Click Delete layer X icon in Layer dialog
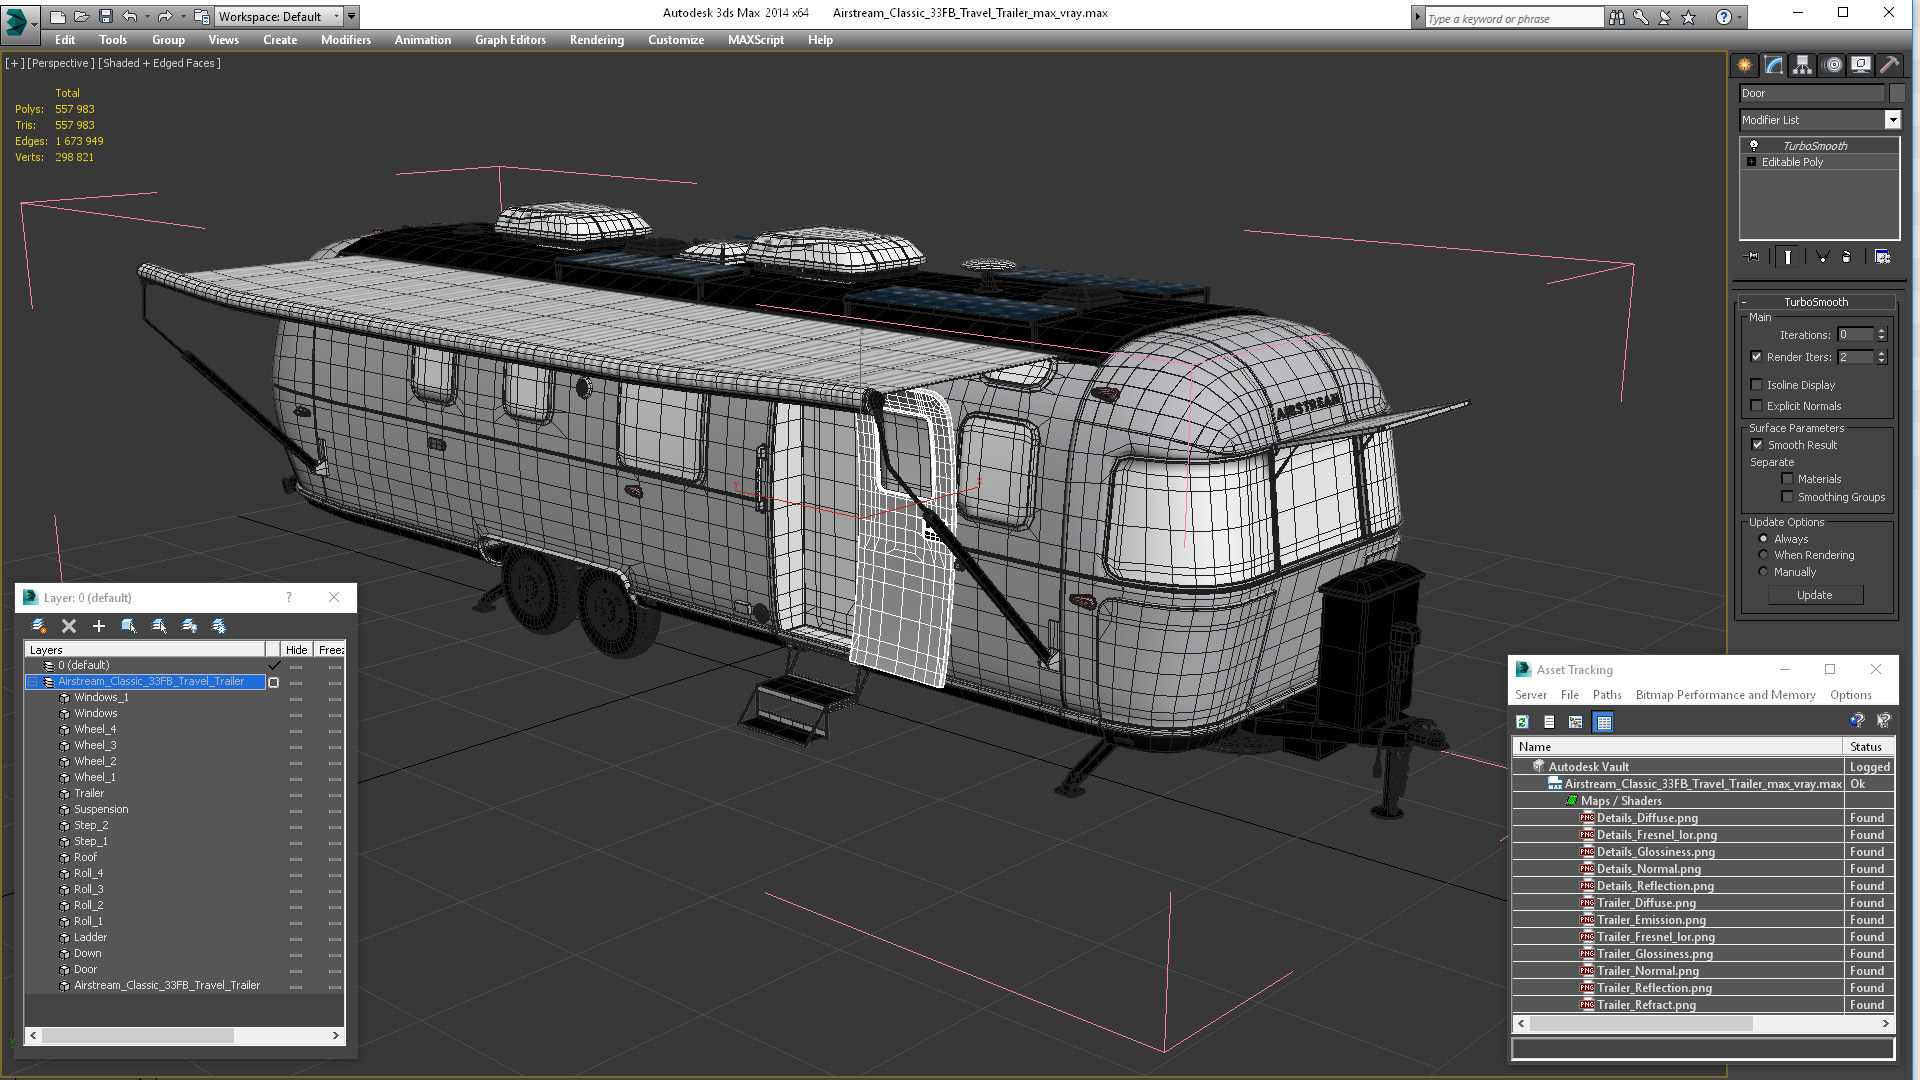 [x=69, y=626]
